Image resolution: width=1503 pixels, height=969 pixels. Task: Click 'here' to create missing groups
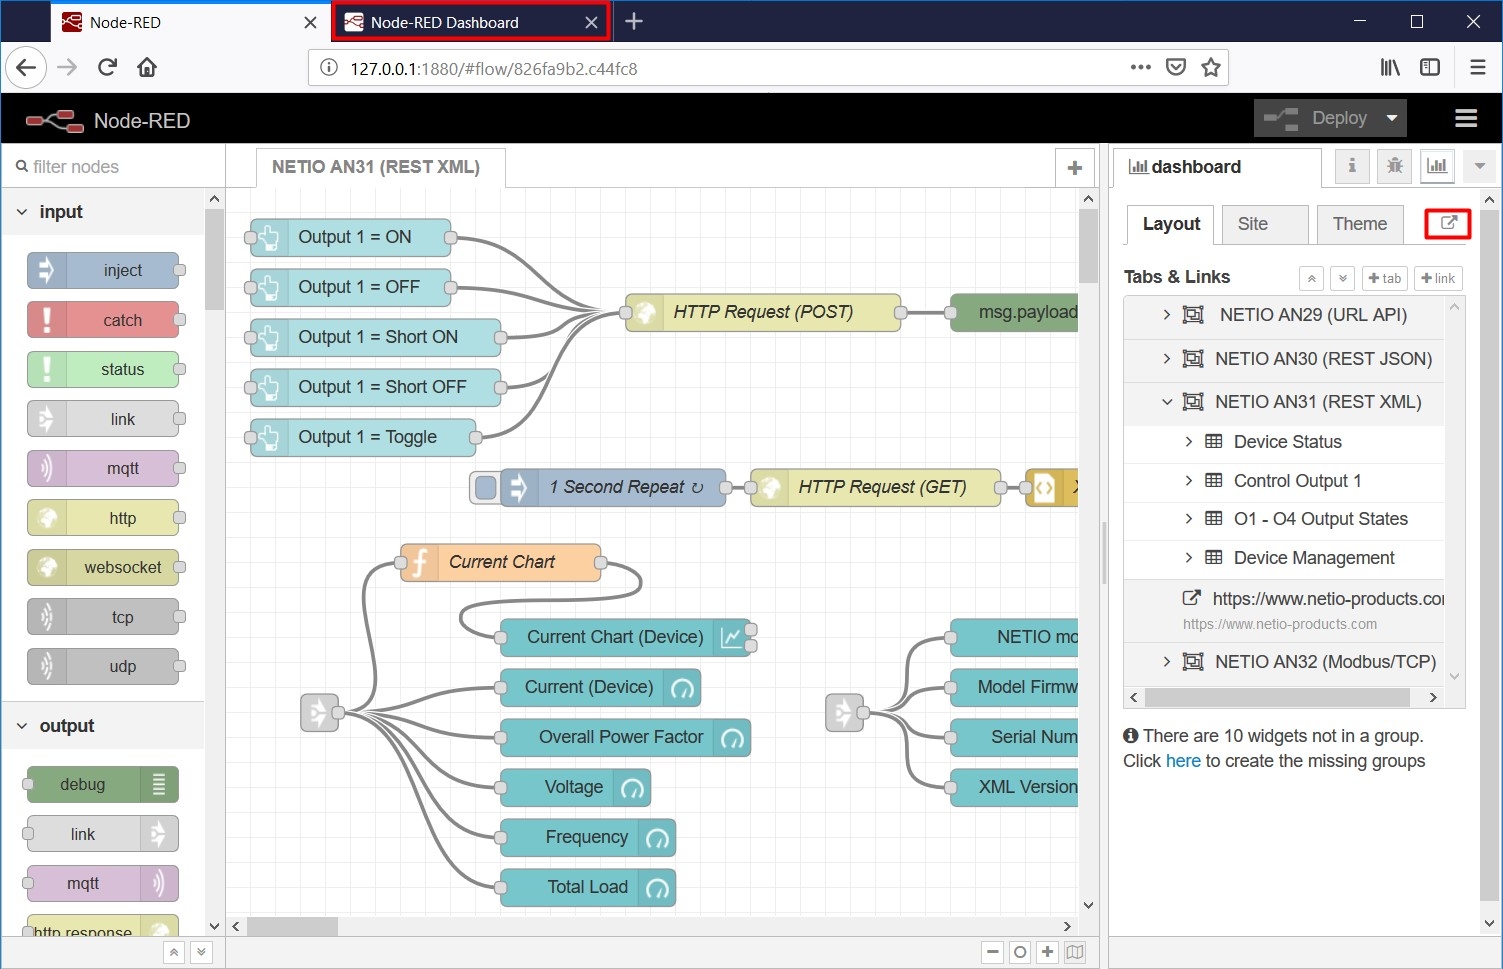click(1183, 761)
